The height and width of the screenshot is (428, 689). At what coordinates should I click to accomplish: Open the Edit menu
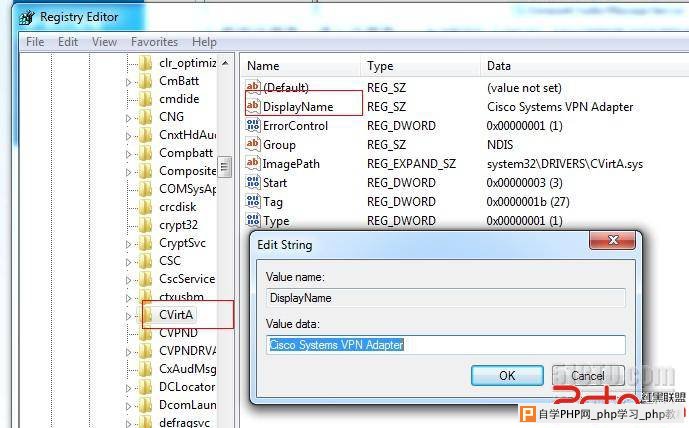click(68, 42)
